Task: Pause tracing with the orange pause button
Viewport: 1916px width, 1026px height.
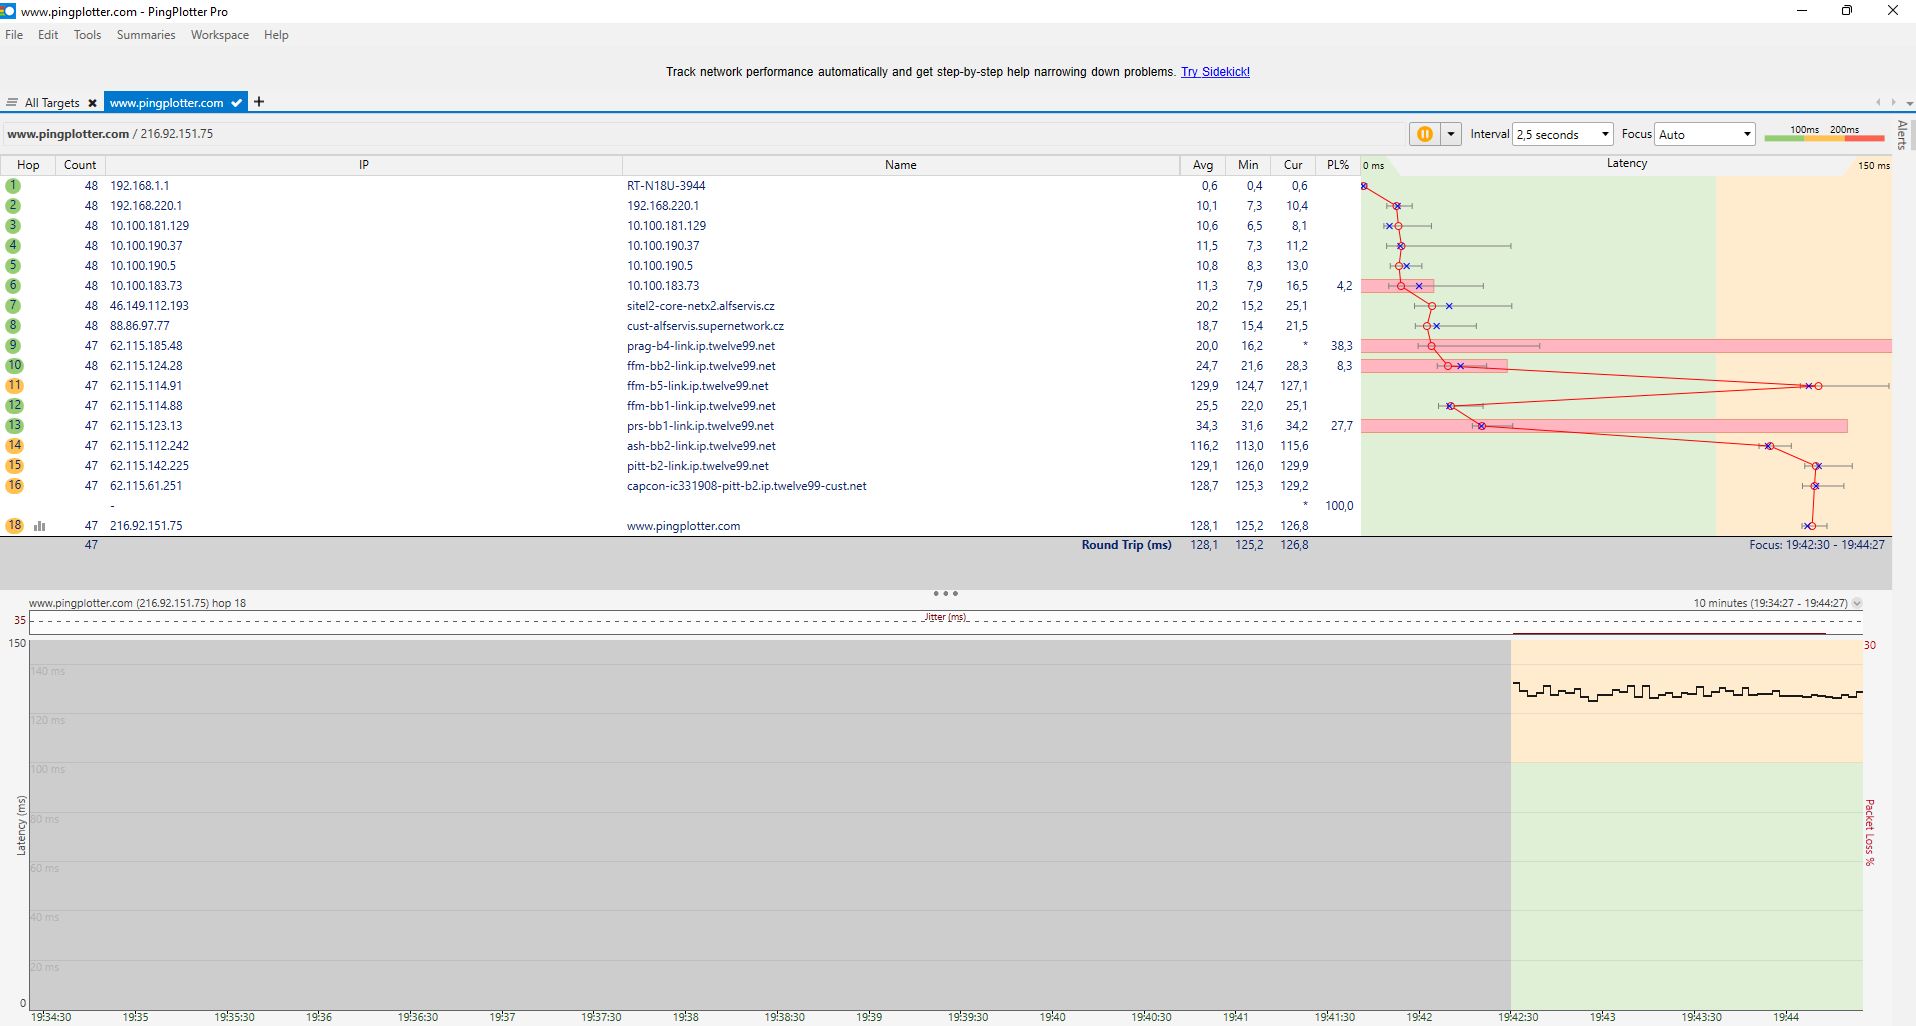Action: point(1424,134)
